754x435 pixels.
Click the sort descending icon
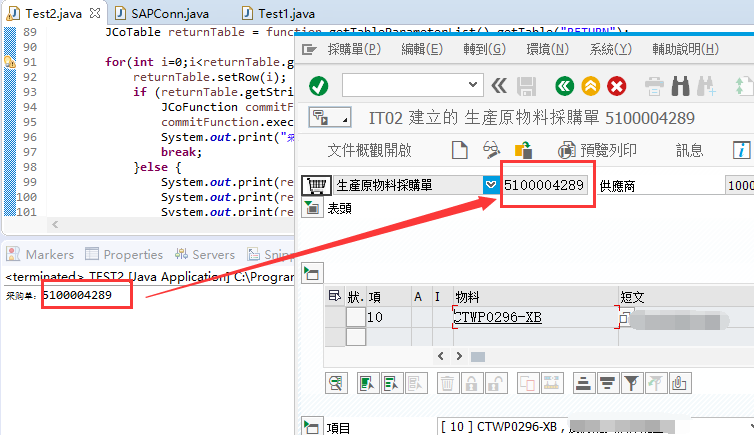607,383
